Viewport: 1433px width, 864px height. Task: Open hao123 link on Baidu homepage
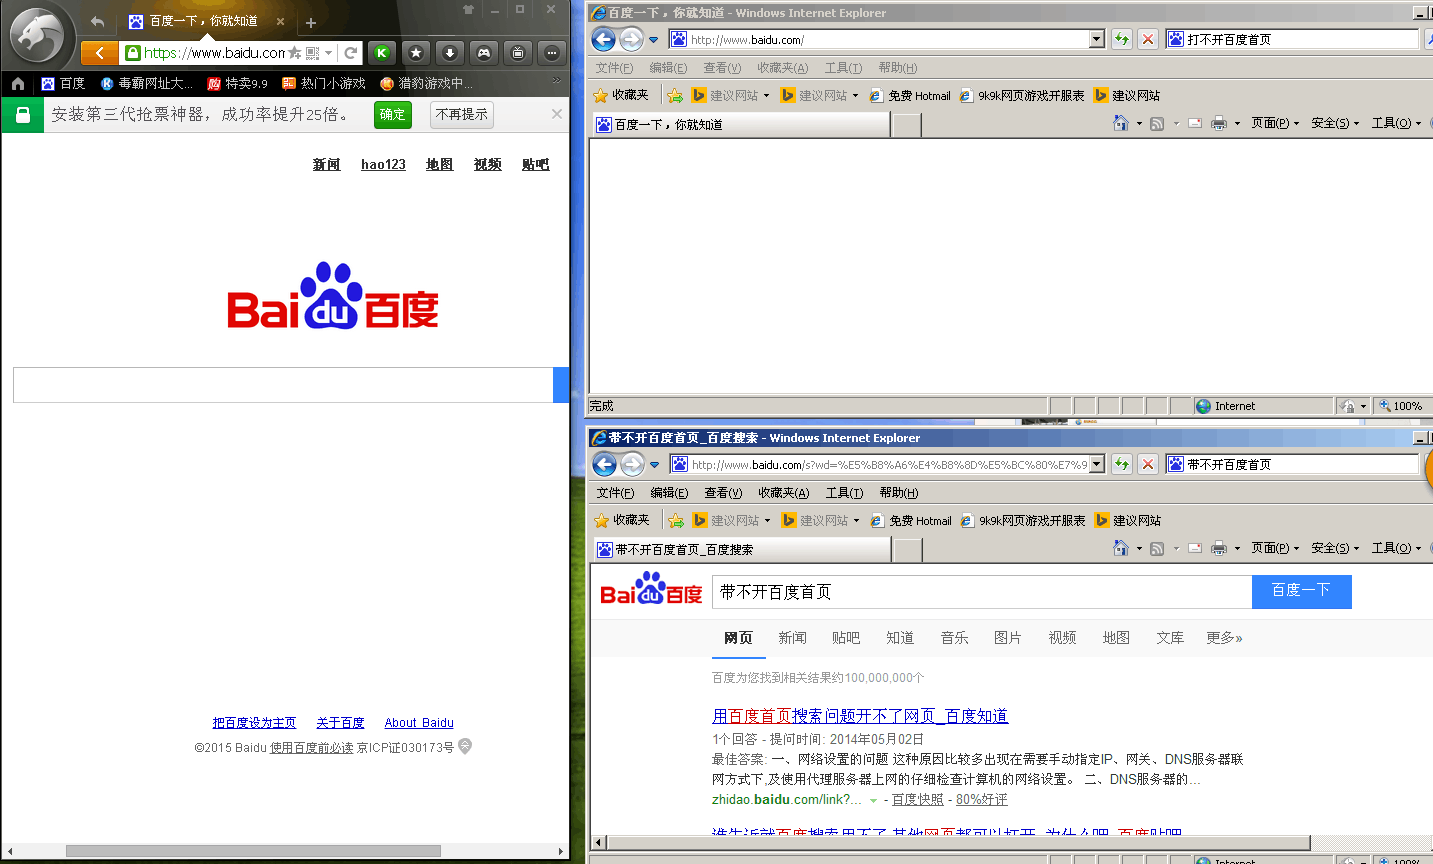[383, 165]
